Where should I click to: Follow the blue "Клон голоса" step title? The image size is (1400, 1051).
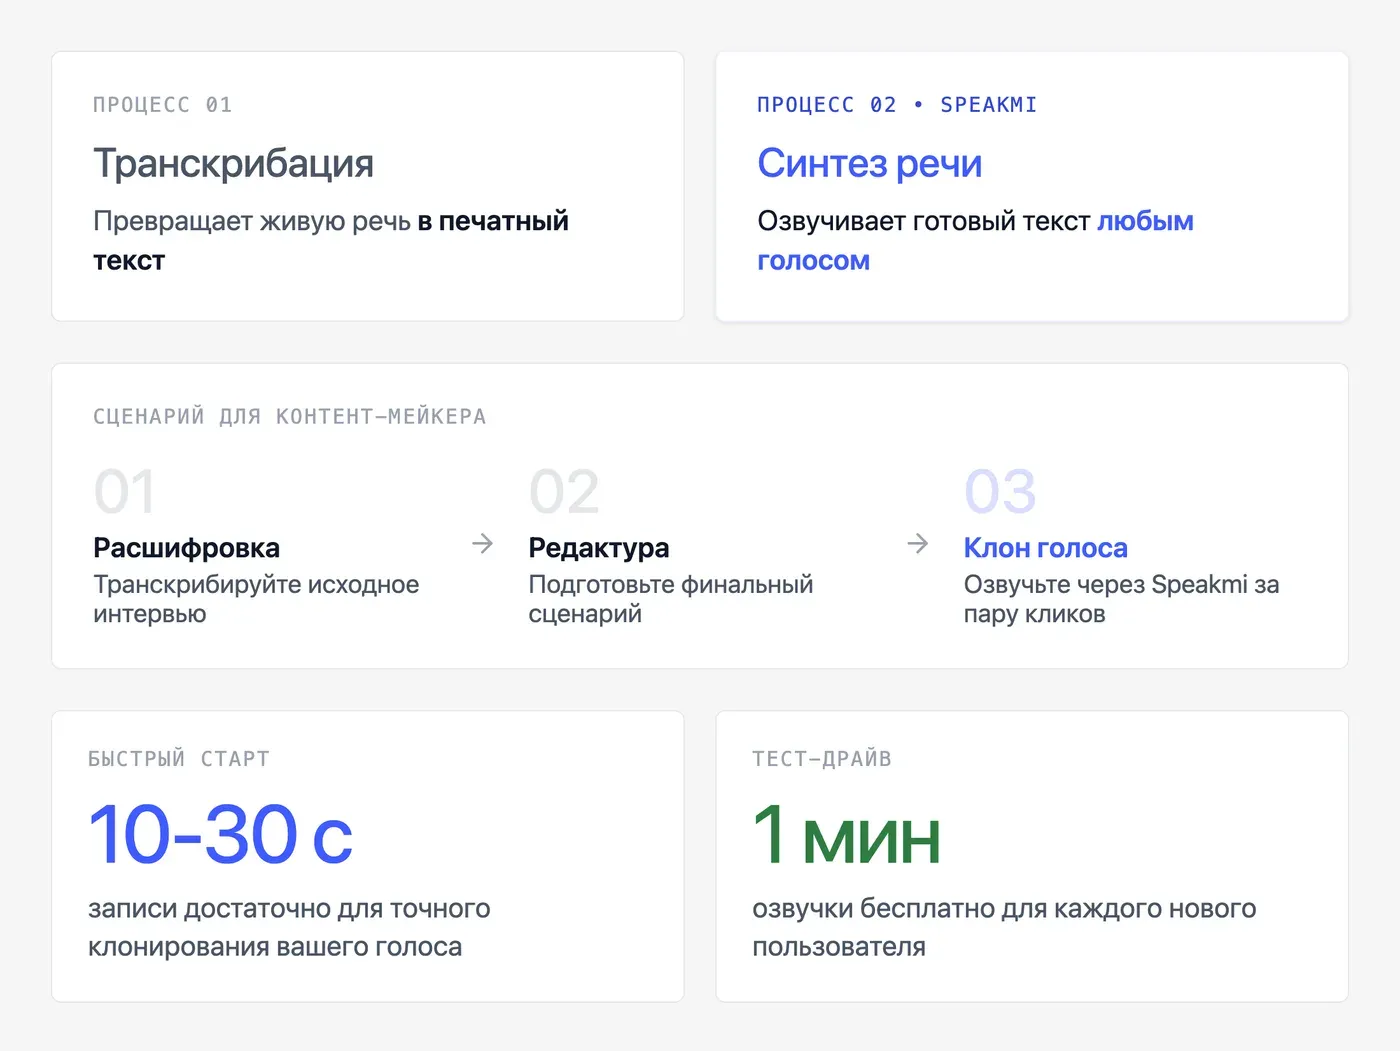(x=1045, y=548)
